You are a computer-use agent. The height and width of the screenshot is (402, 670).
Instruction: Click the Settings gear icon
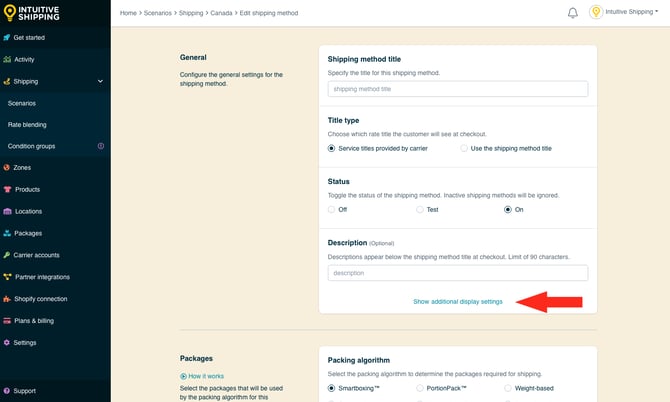tap(6, 343)
